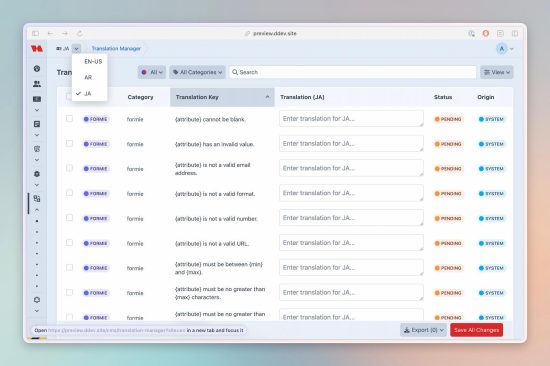Viewport: 550px width, 366px height.
Task: Click the browser split view icon
Action: (515, 33)
